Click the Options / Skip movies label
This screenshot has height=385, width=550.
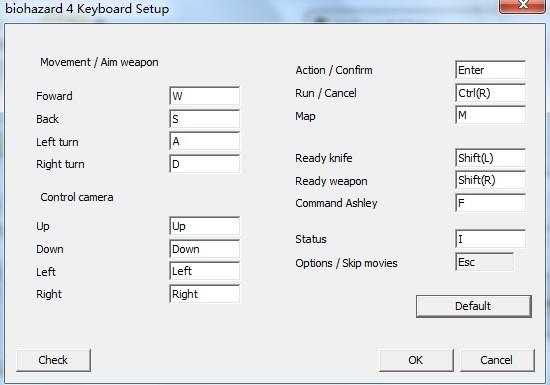click(346, 263)
